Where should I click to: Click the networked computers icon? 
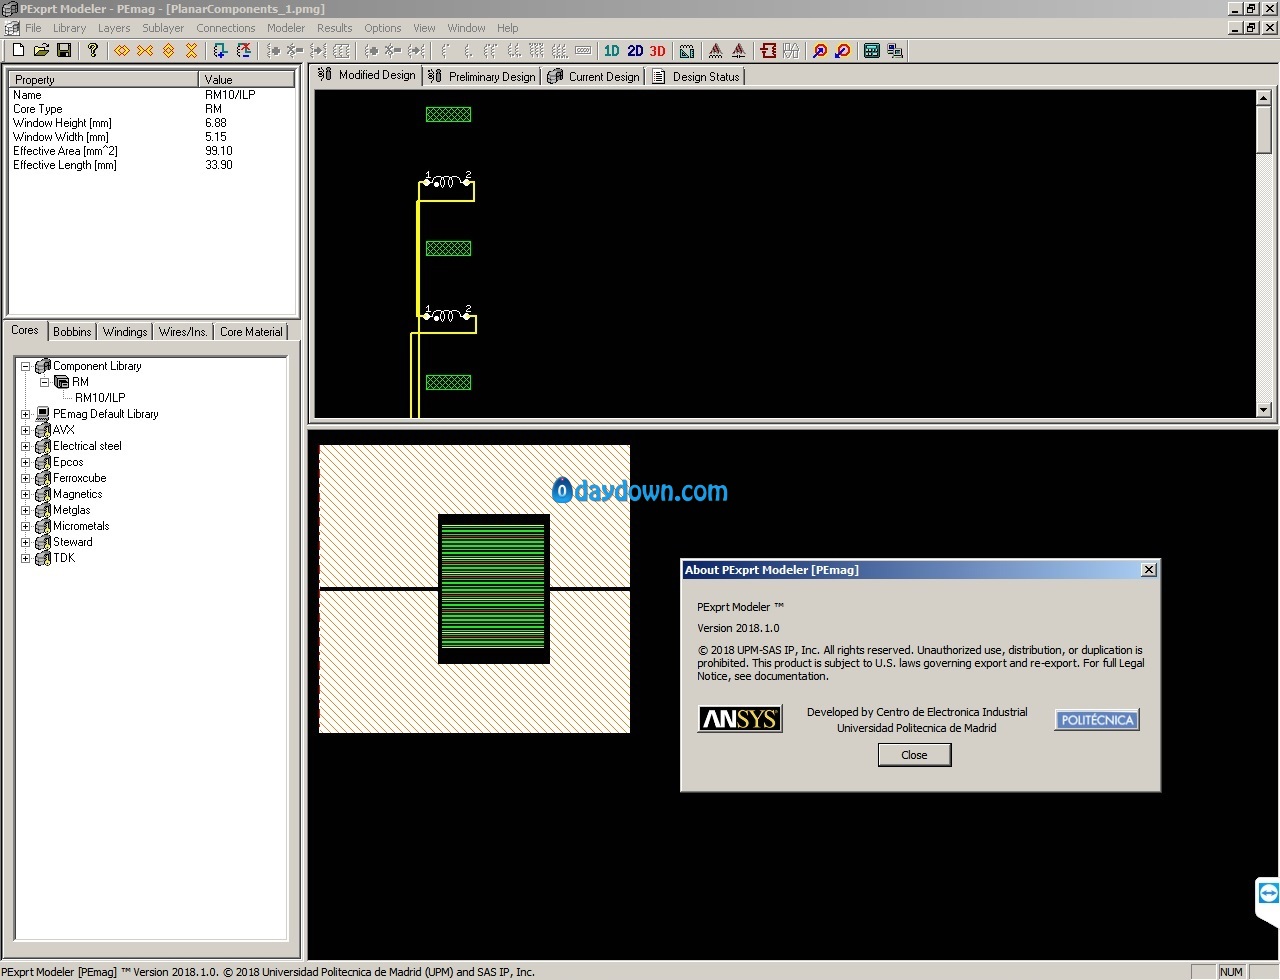pyautogui.click(x=895, y=50)
